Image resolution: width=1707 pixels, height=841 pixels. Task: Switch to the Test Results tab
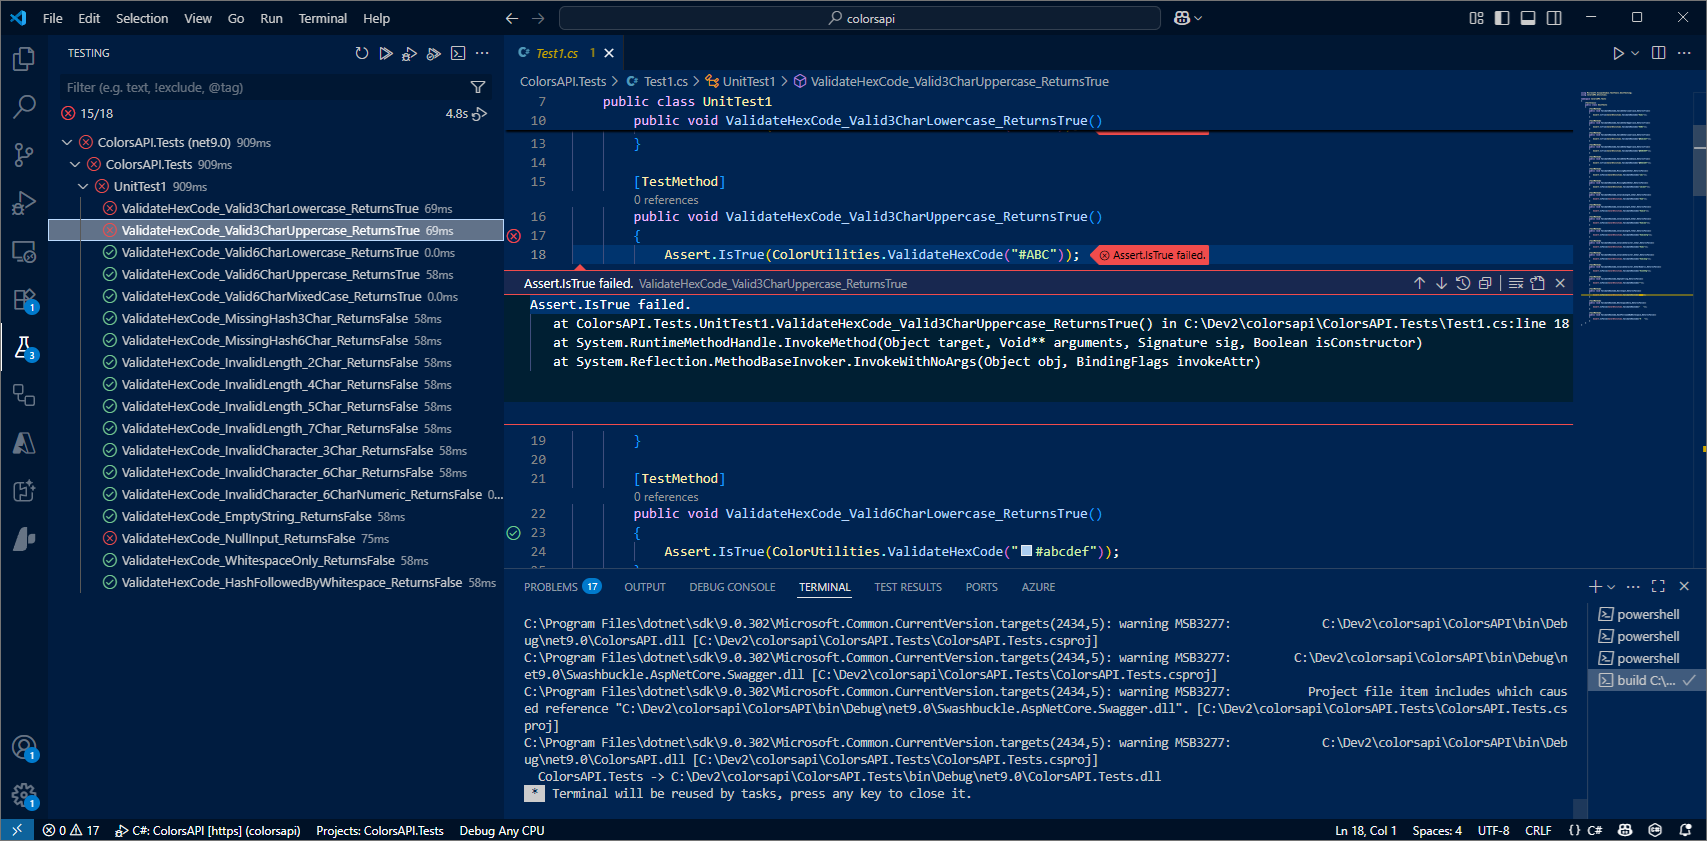click(x=907, y=587)
